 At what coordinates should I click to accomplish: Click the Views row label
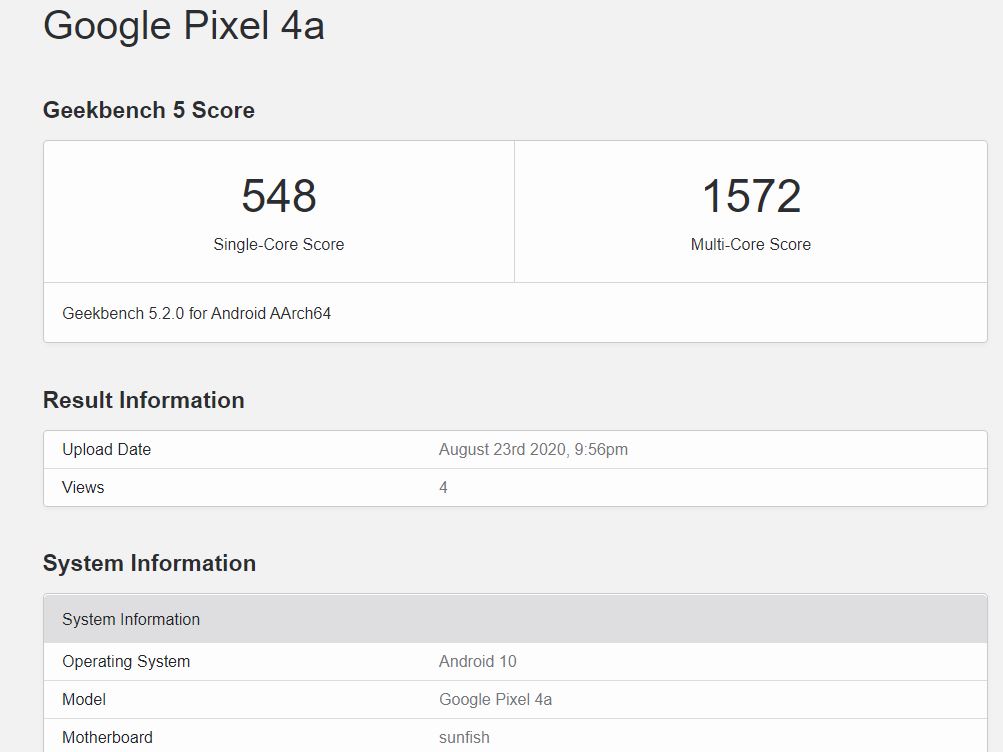point(83,487)
